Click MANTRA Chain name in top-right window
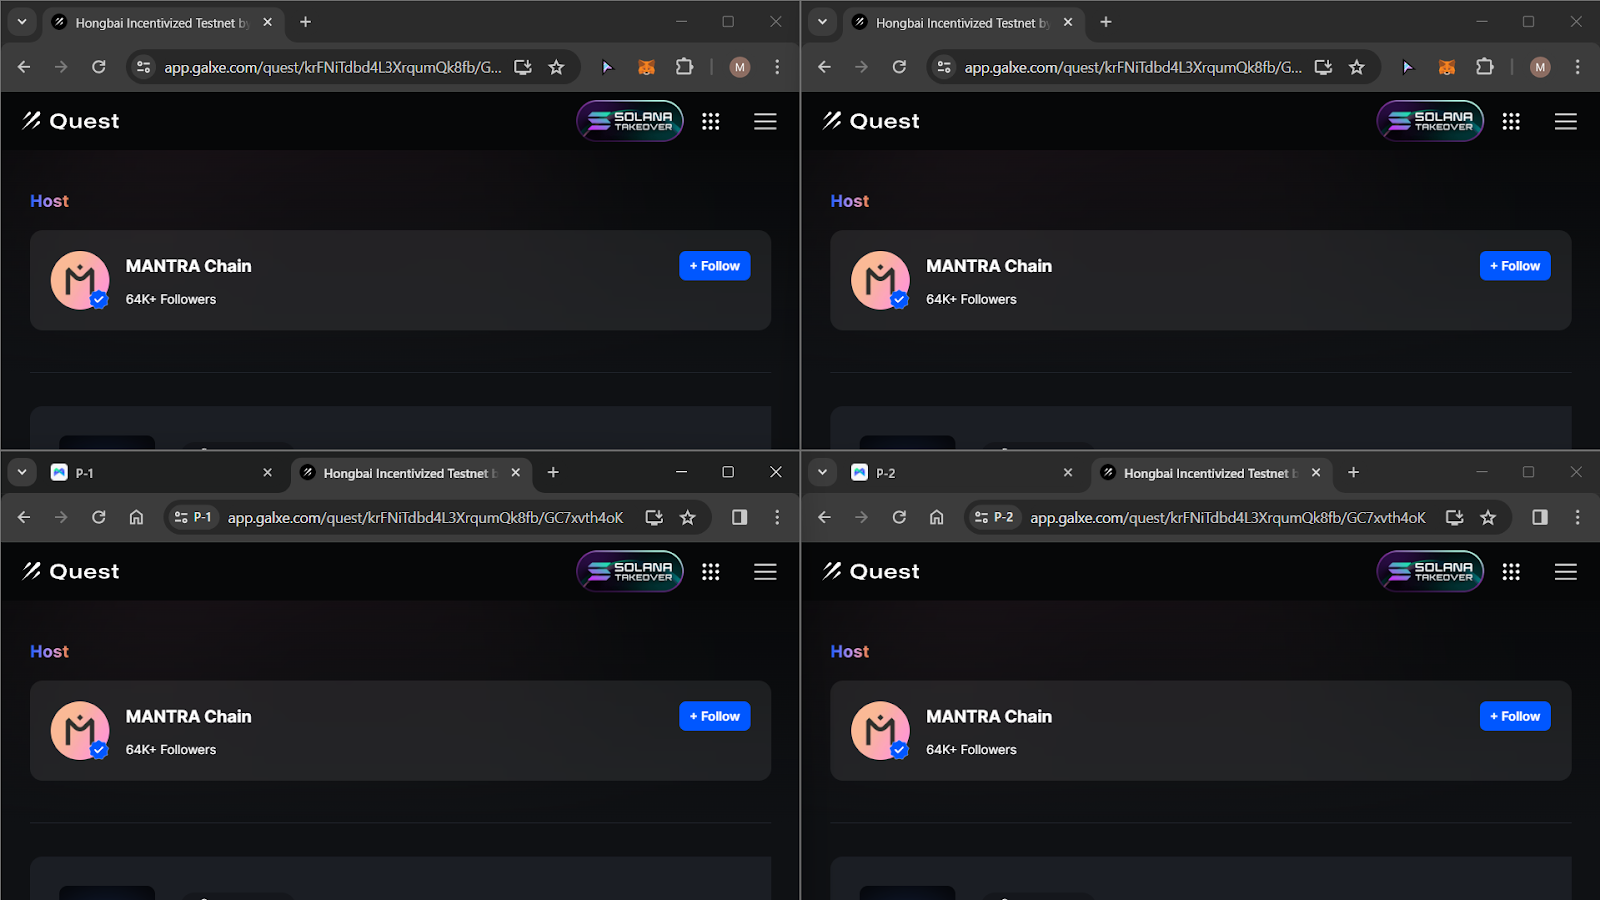 (989, 266)
